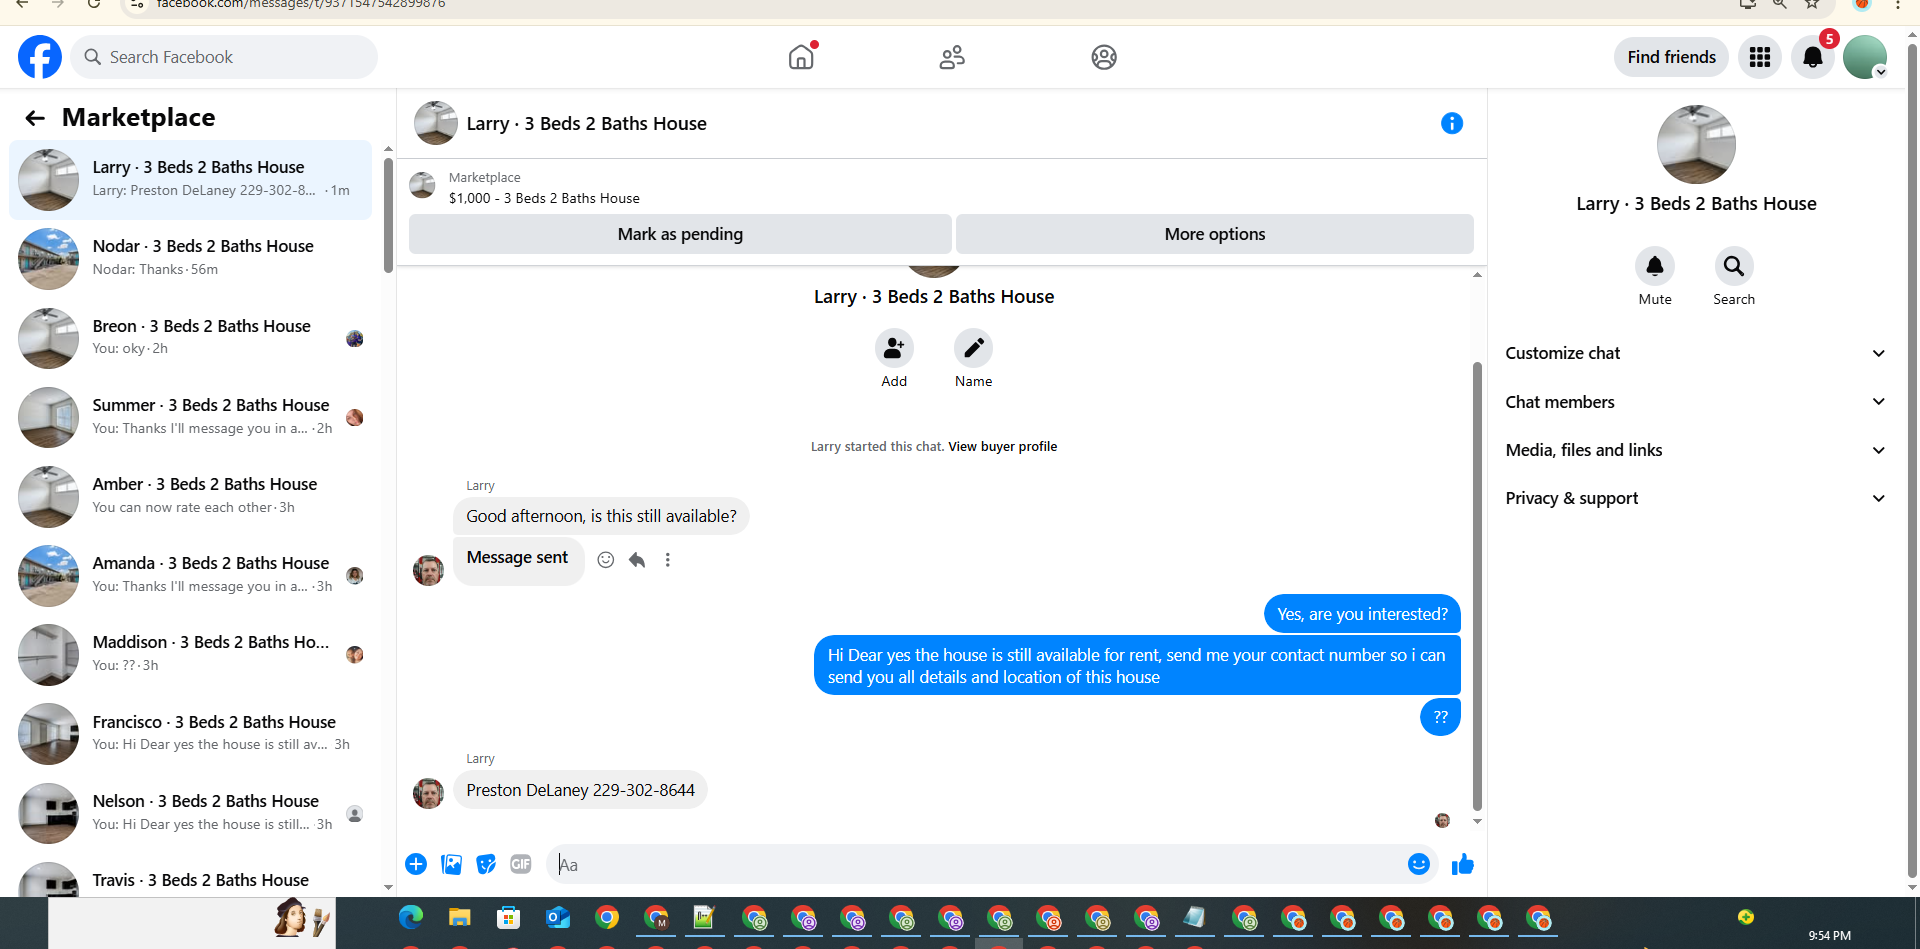Open Travis conversation in list

pyautogui.click(x=191, y=878)
